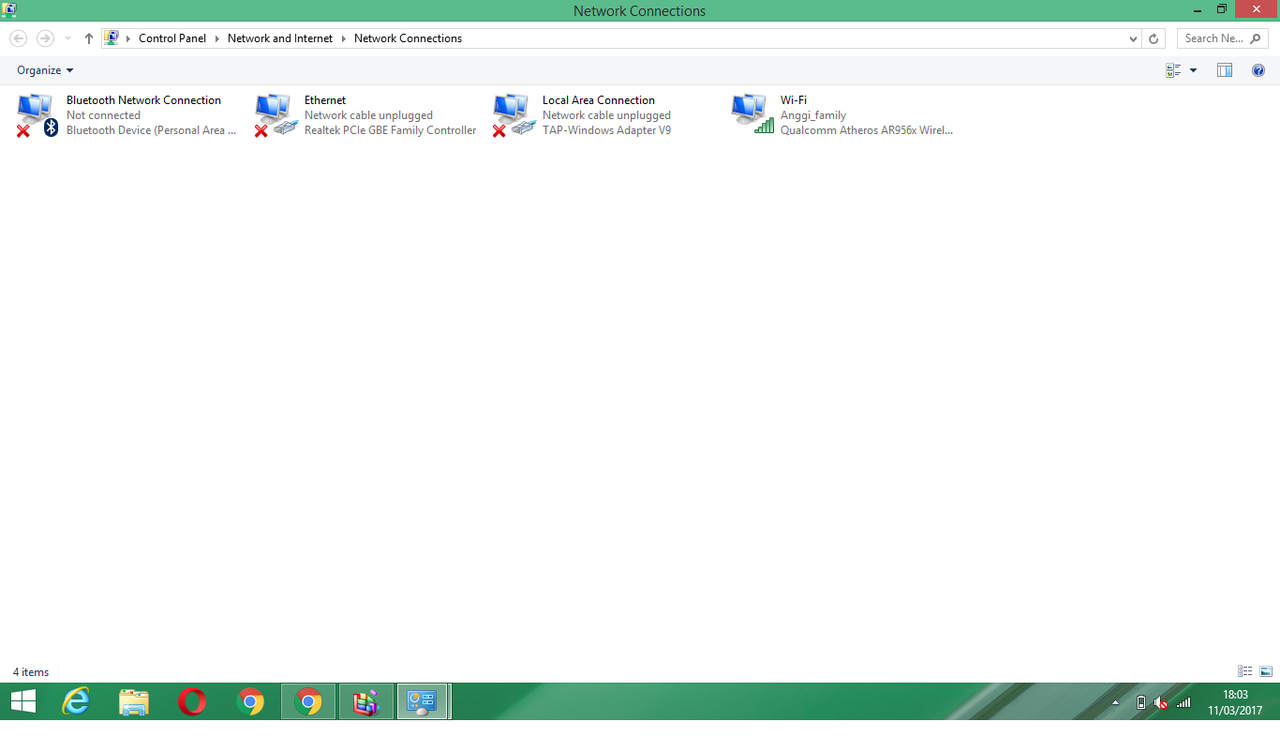Open File Explorer from the taskbar
Image resolution: width=1280 pixels, height=737 pixels.
coord(134,701)
